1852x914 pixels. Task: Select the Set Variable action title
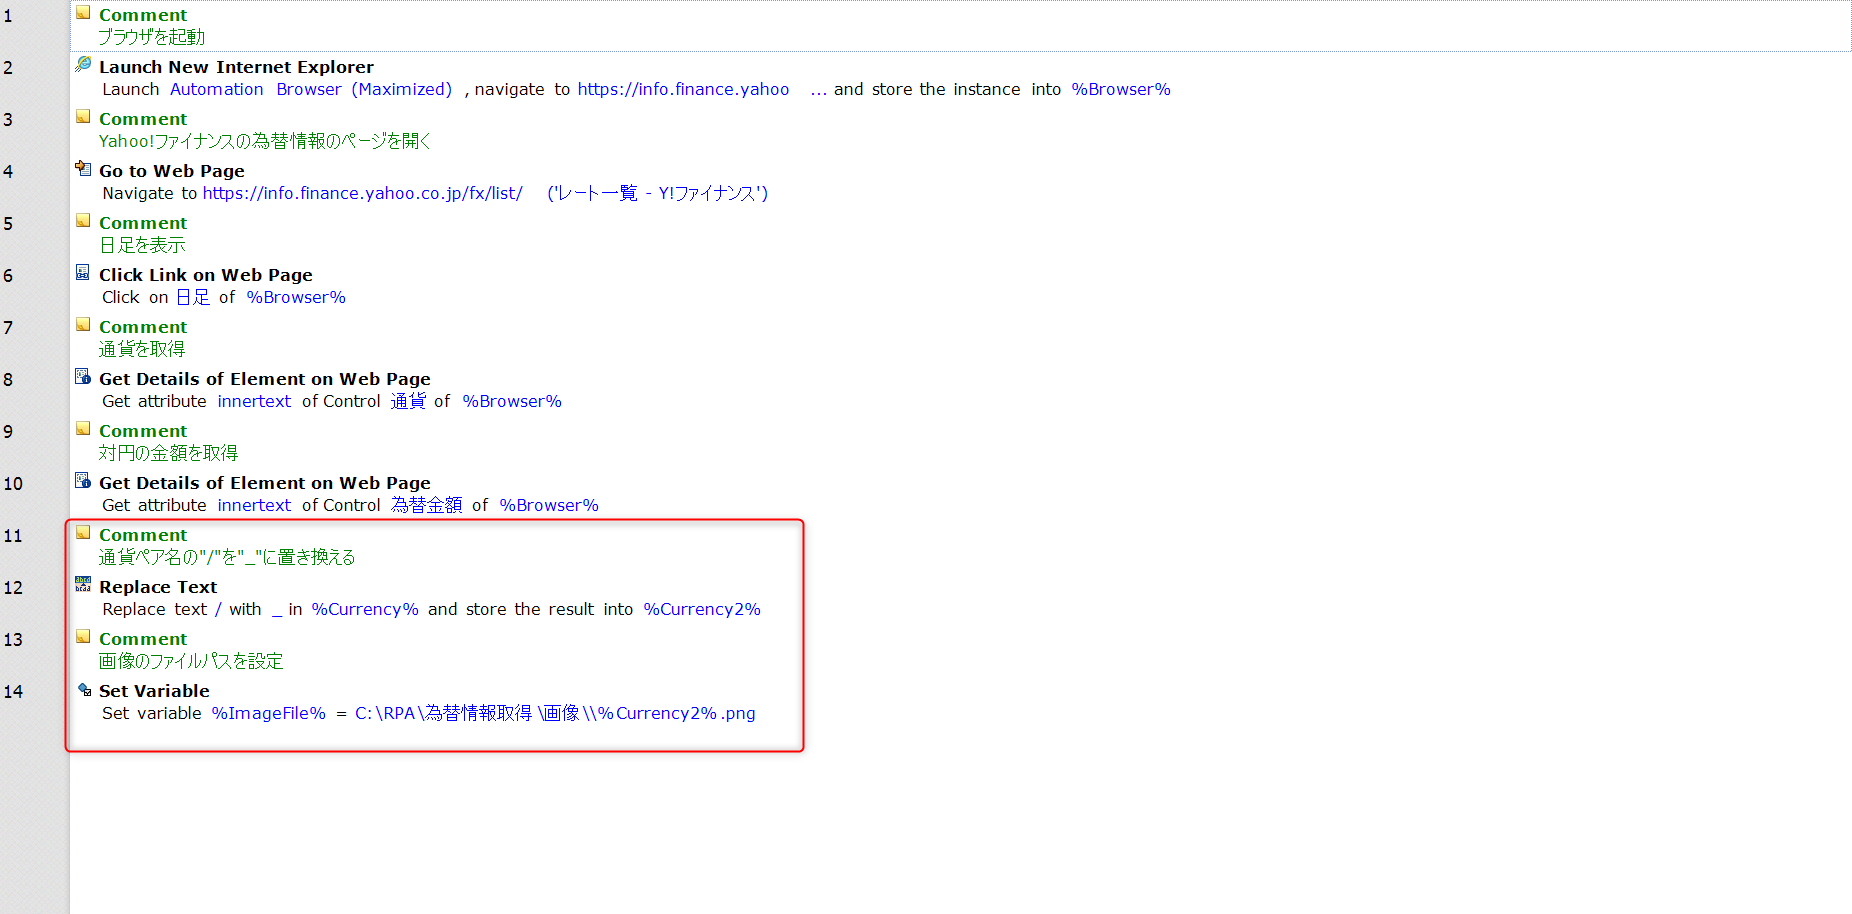(154, 691)
